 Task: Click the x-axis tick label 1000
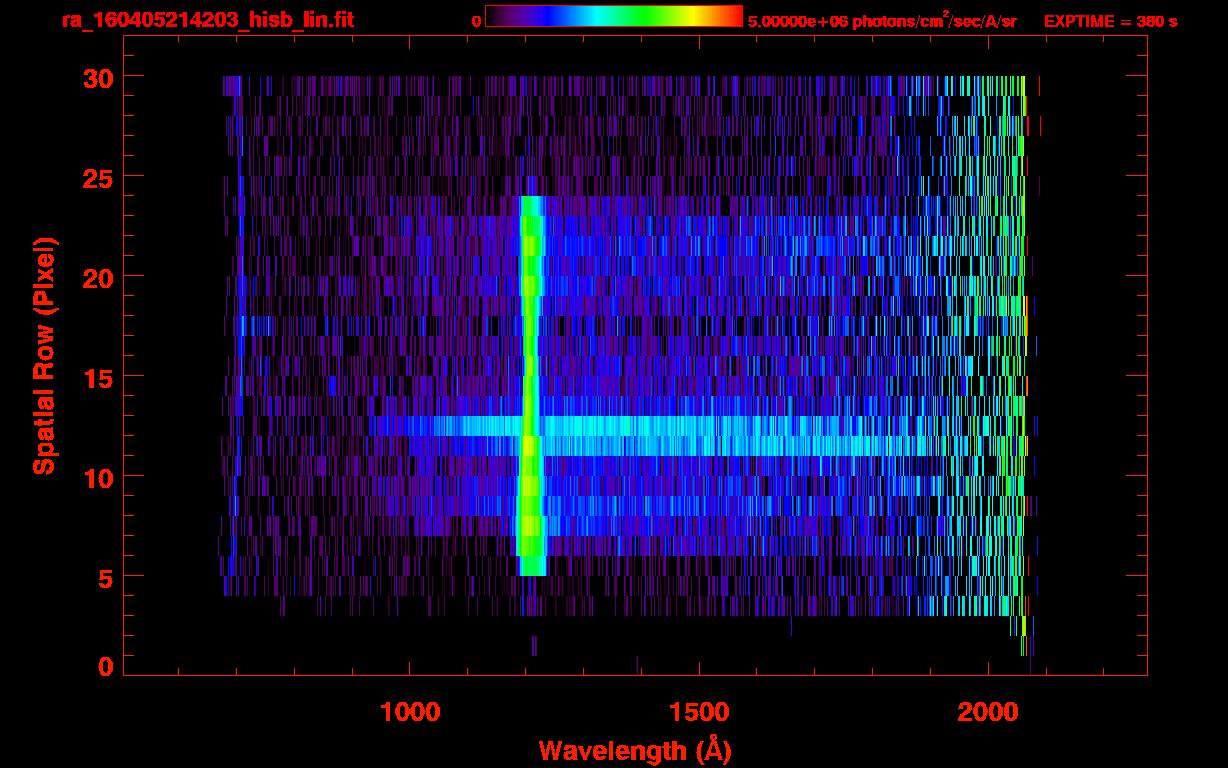410,712
